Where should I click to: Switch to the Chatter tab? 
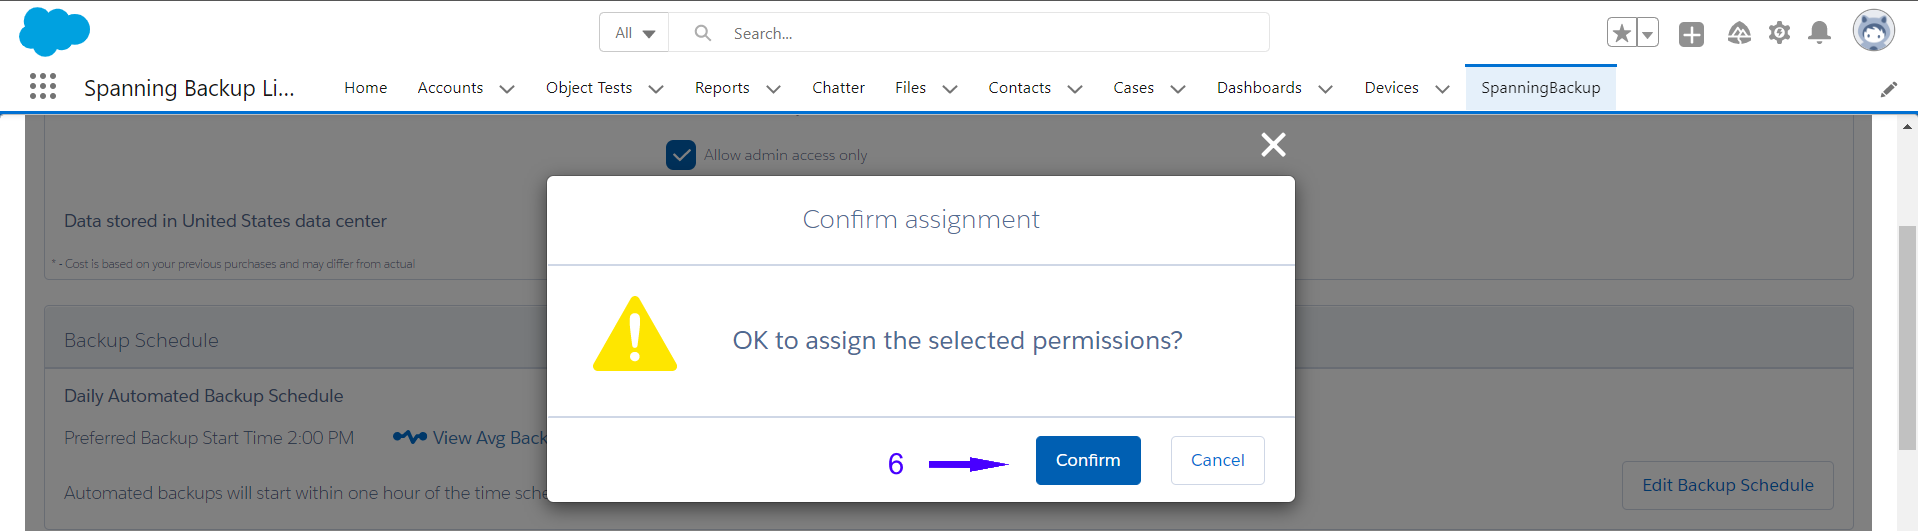(838, 88)
